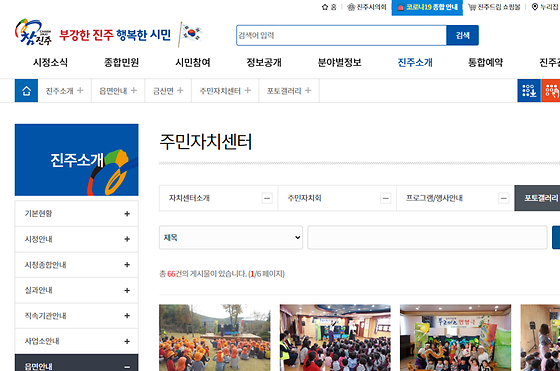Screen dimensions: 560x371
Task: Expand 사업소안내 sidebar item
Action: (76, 341)
